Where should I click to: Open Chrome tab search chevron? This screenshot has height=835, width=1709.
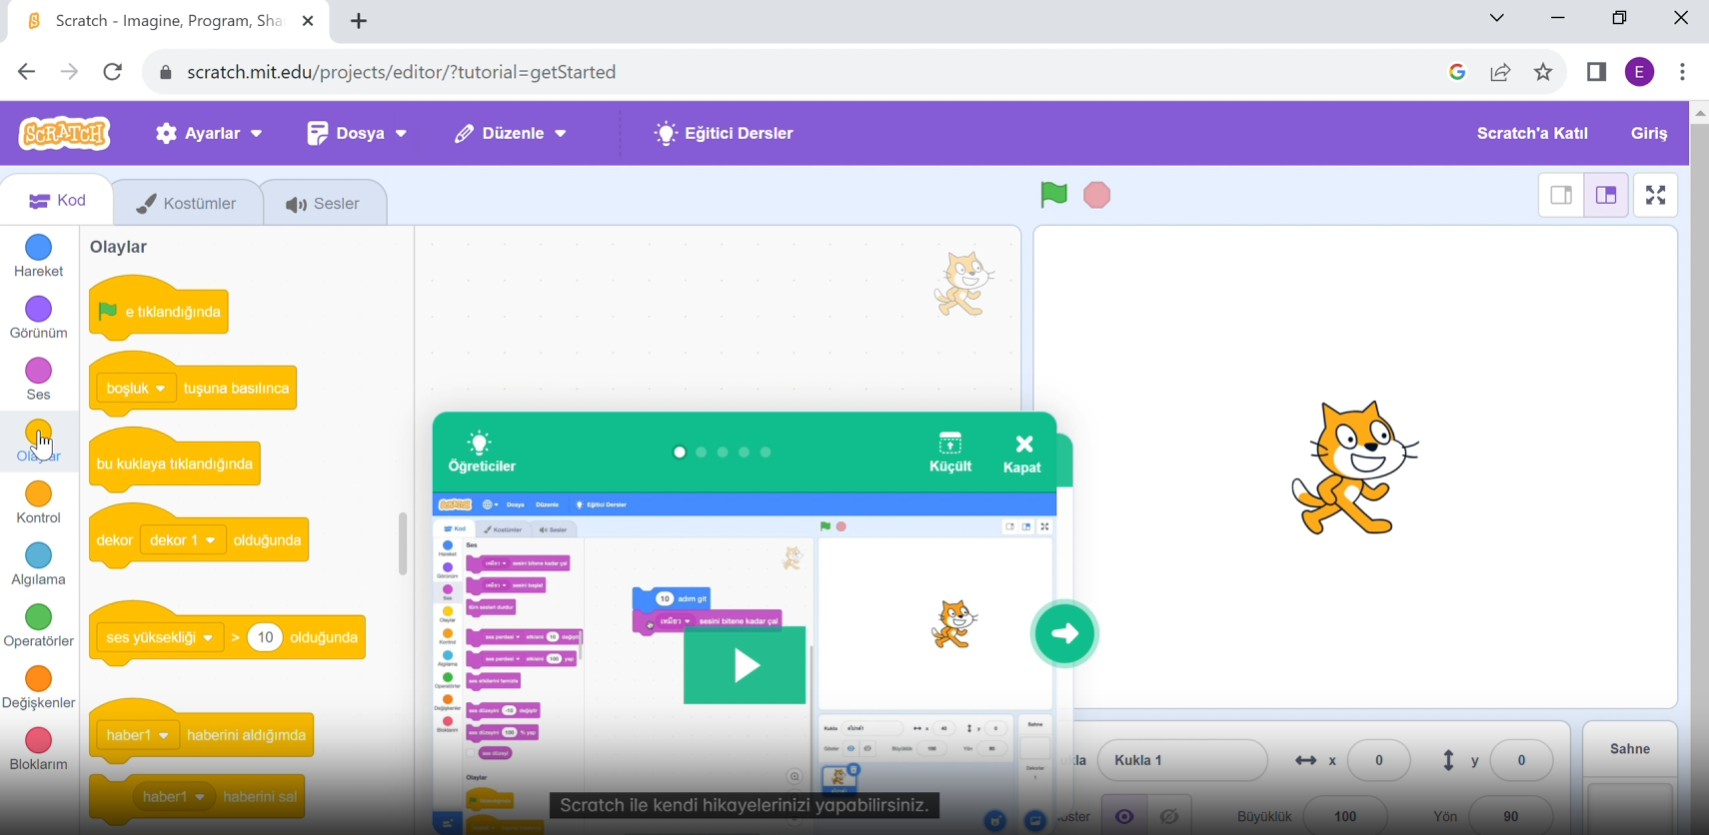[x=1497, y=18]
